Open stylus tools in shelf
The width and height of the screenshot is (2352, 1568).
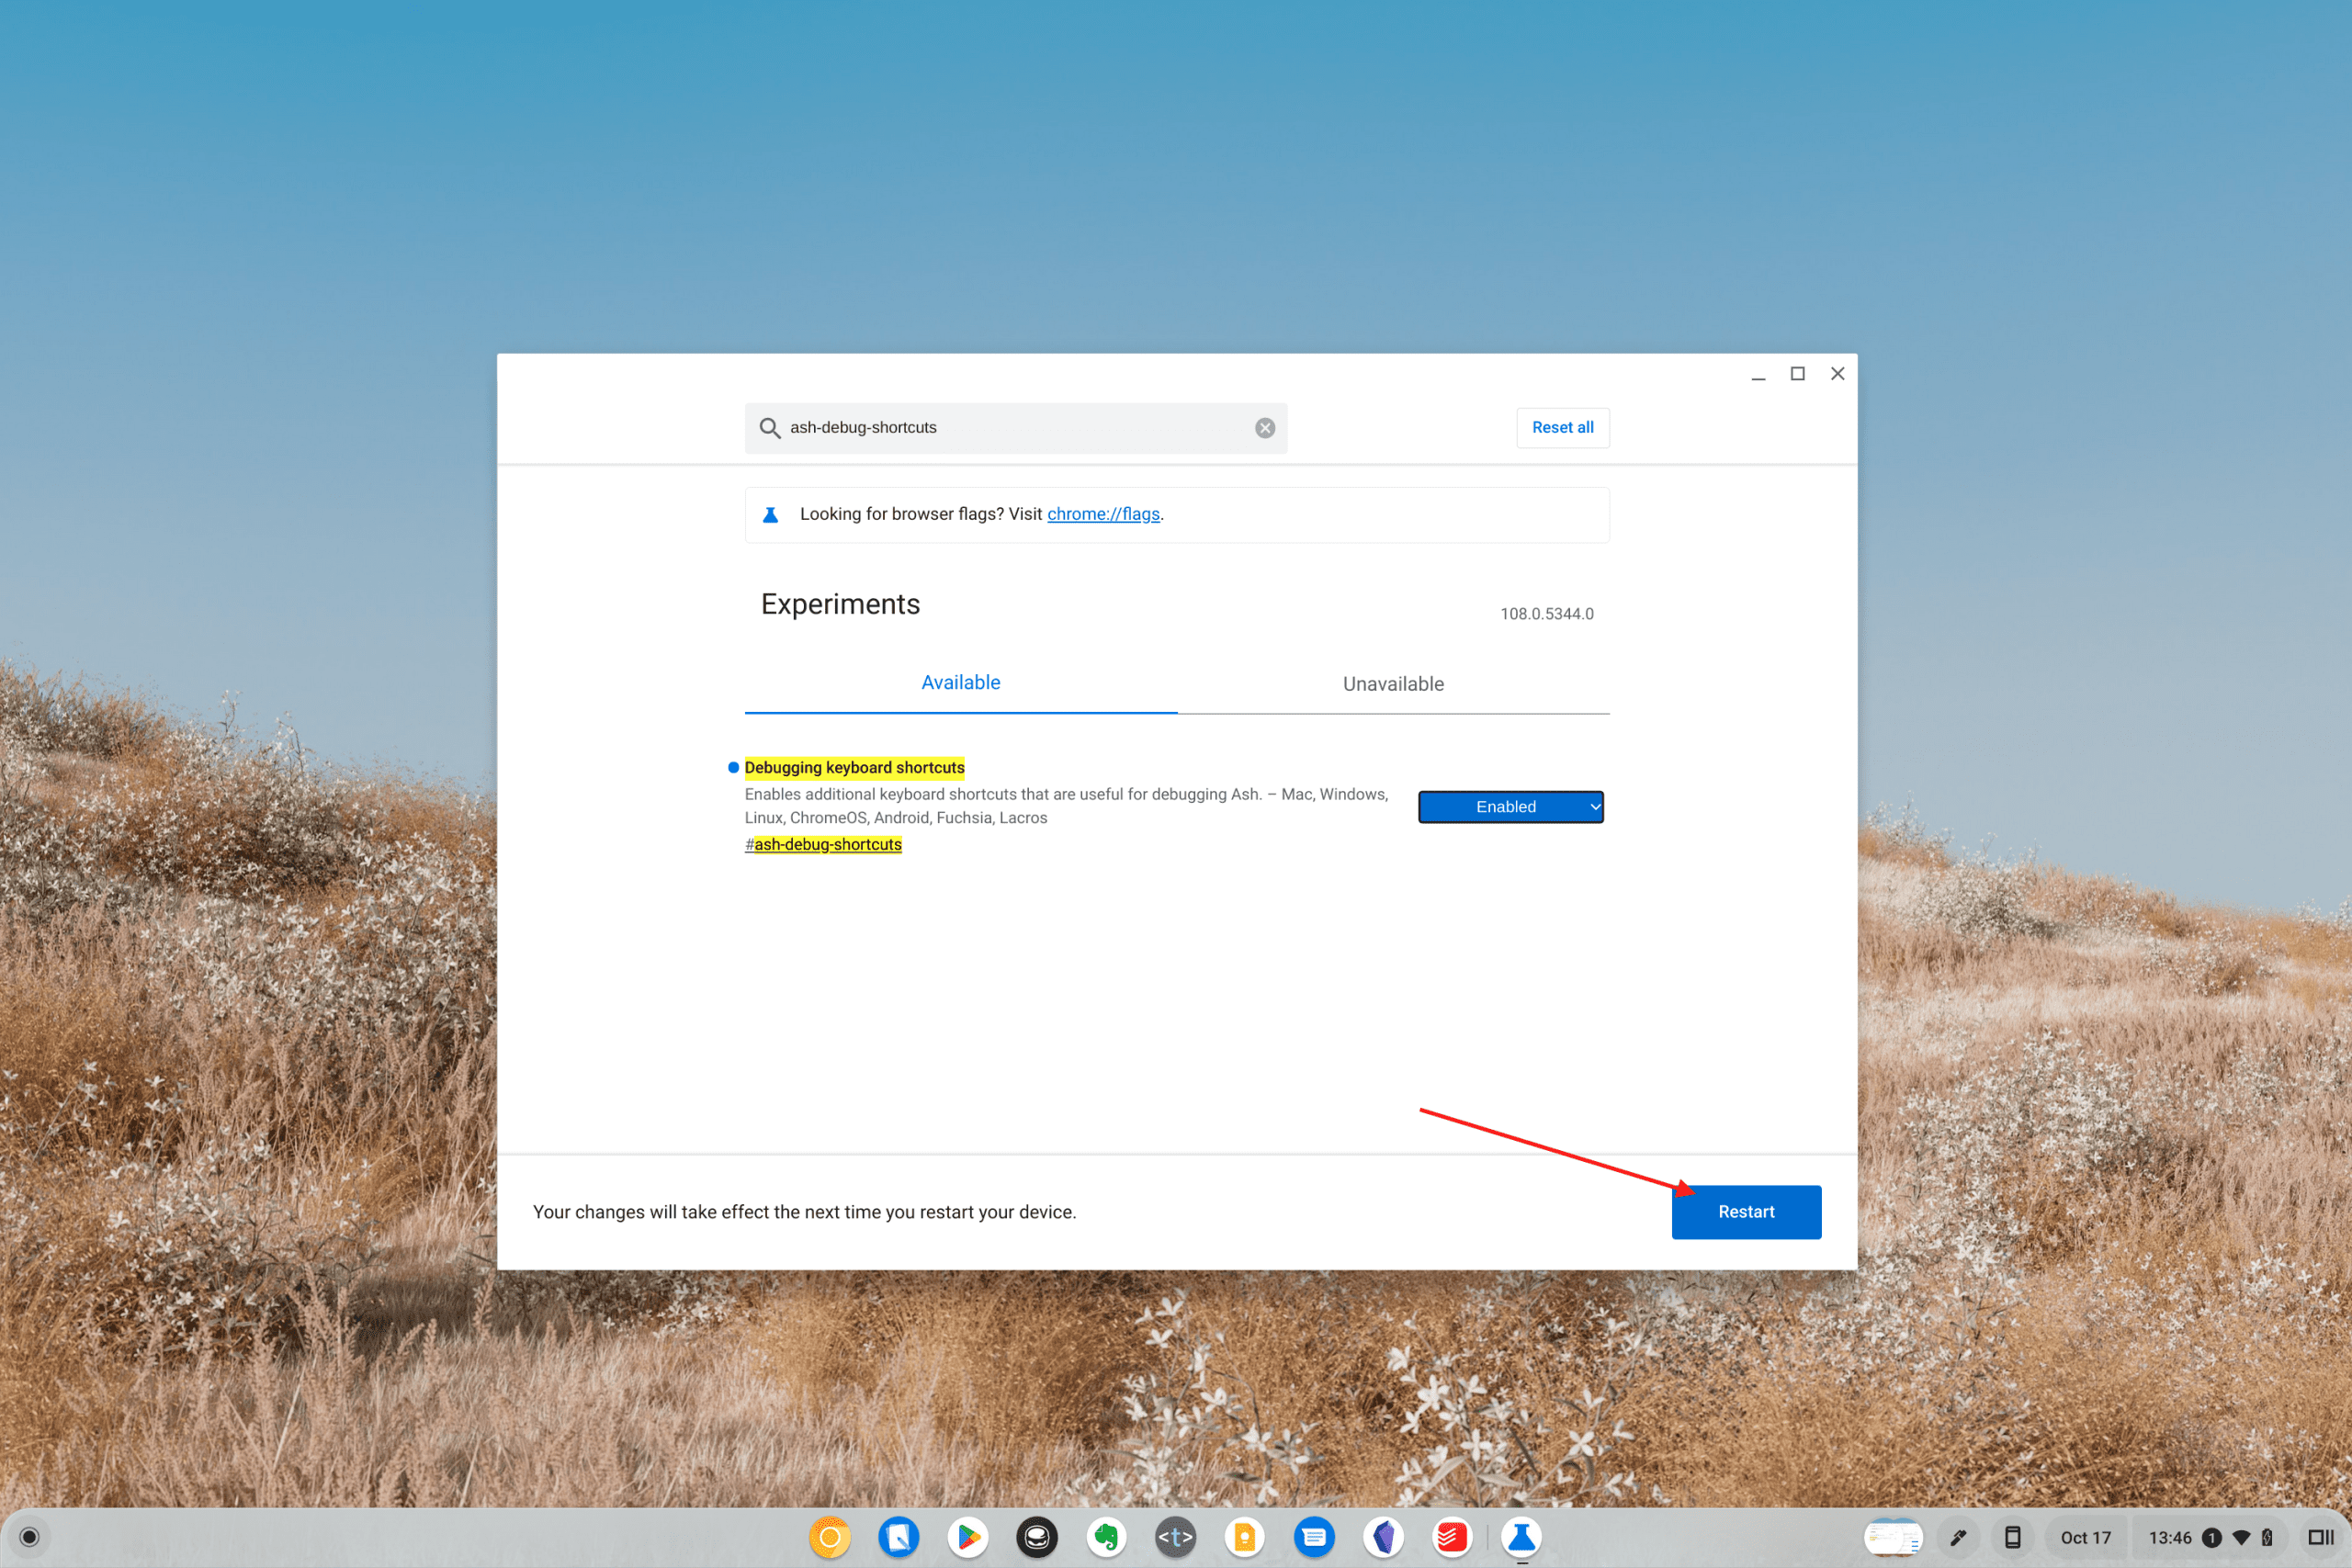1958,1537
